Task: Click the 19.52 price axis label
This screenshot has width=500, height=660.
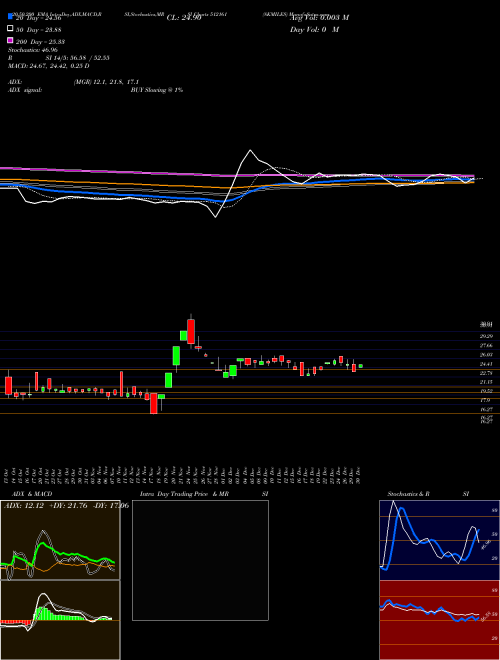Action: (486, 391)
